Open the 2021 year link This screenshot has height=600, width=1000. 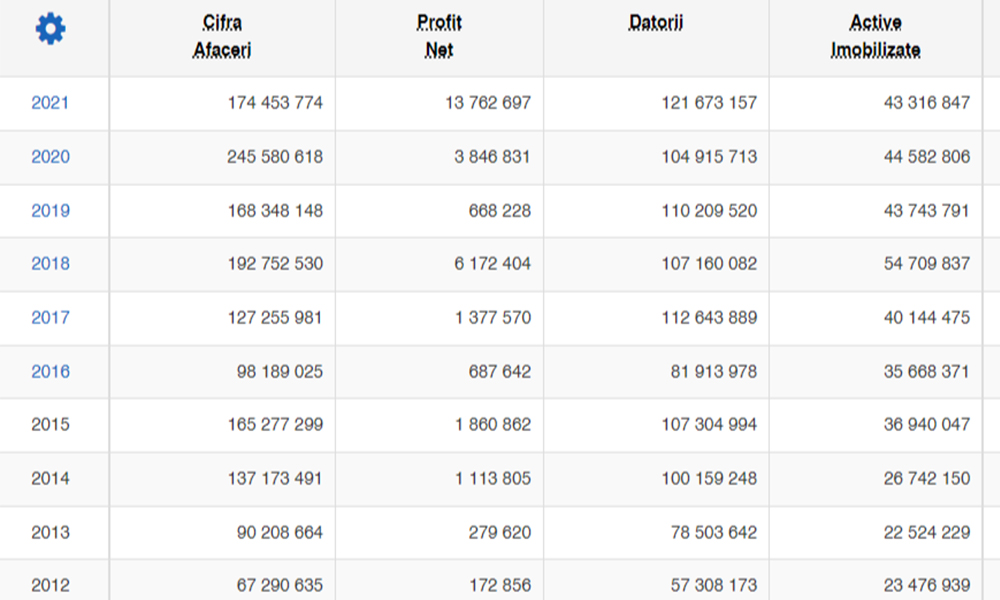point(50,103)
